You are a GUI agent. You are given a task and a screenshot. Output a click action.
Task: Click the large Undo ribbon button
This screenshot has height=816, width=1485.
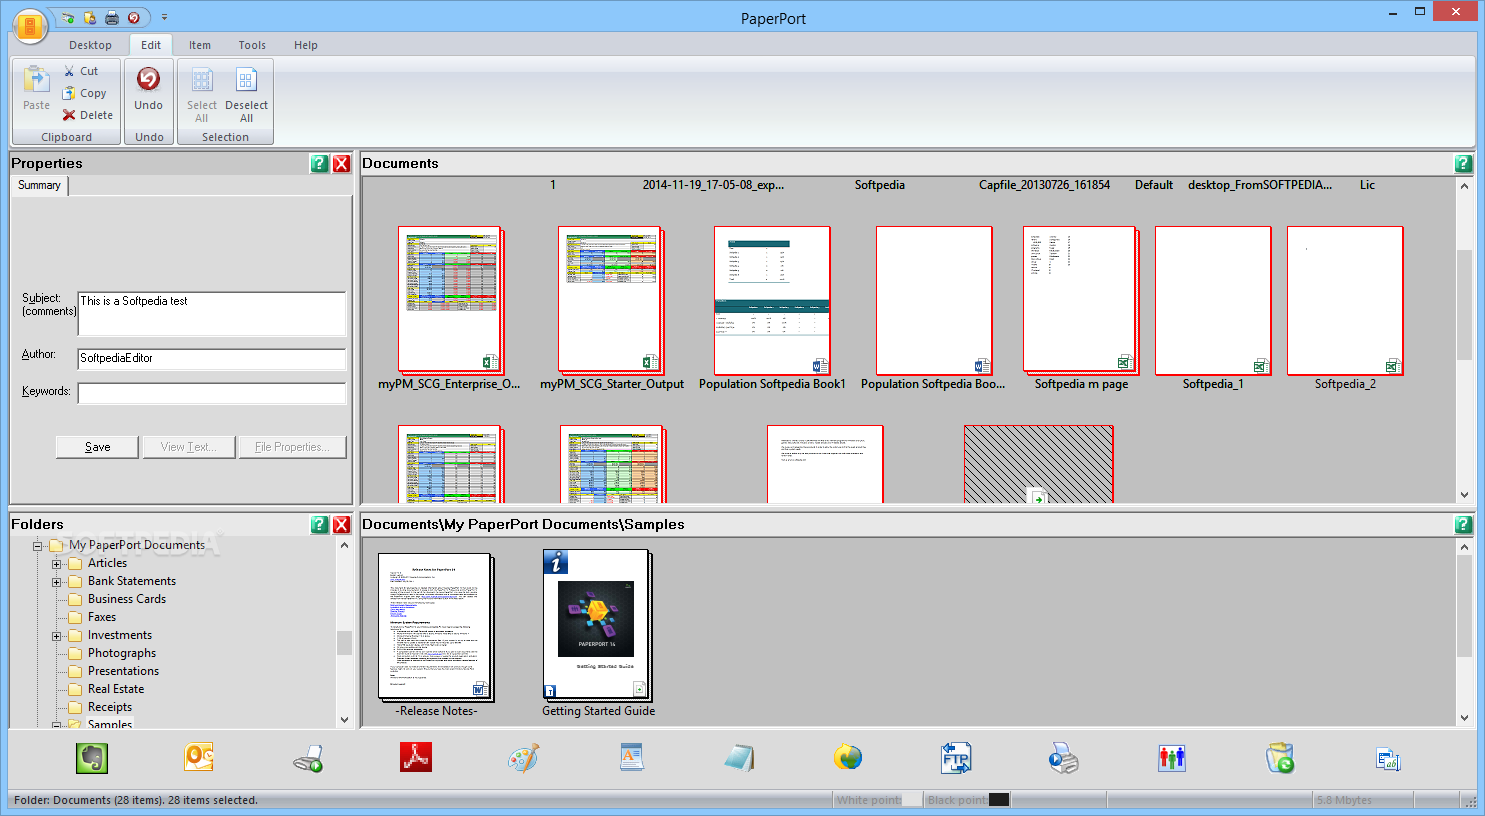(148, 89)
